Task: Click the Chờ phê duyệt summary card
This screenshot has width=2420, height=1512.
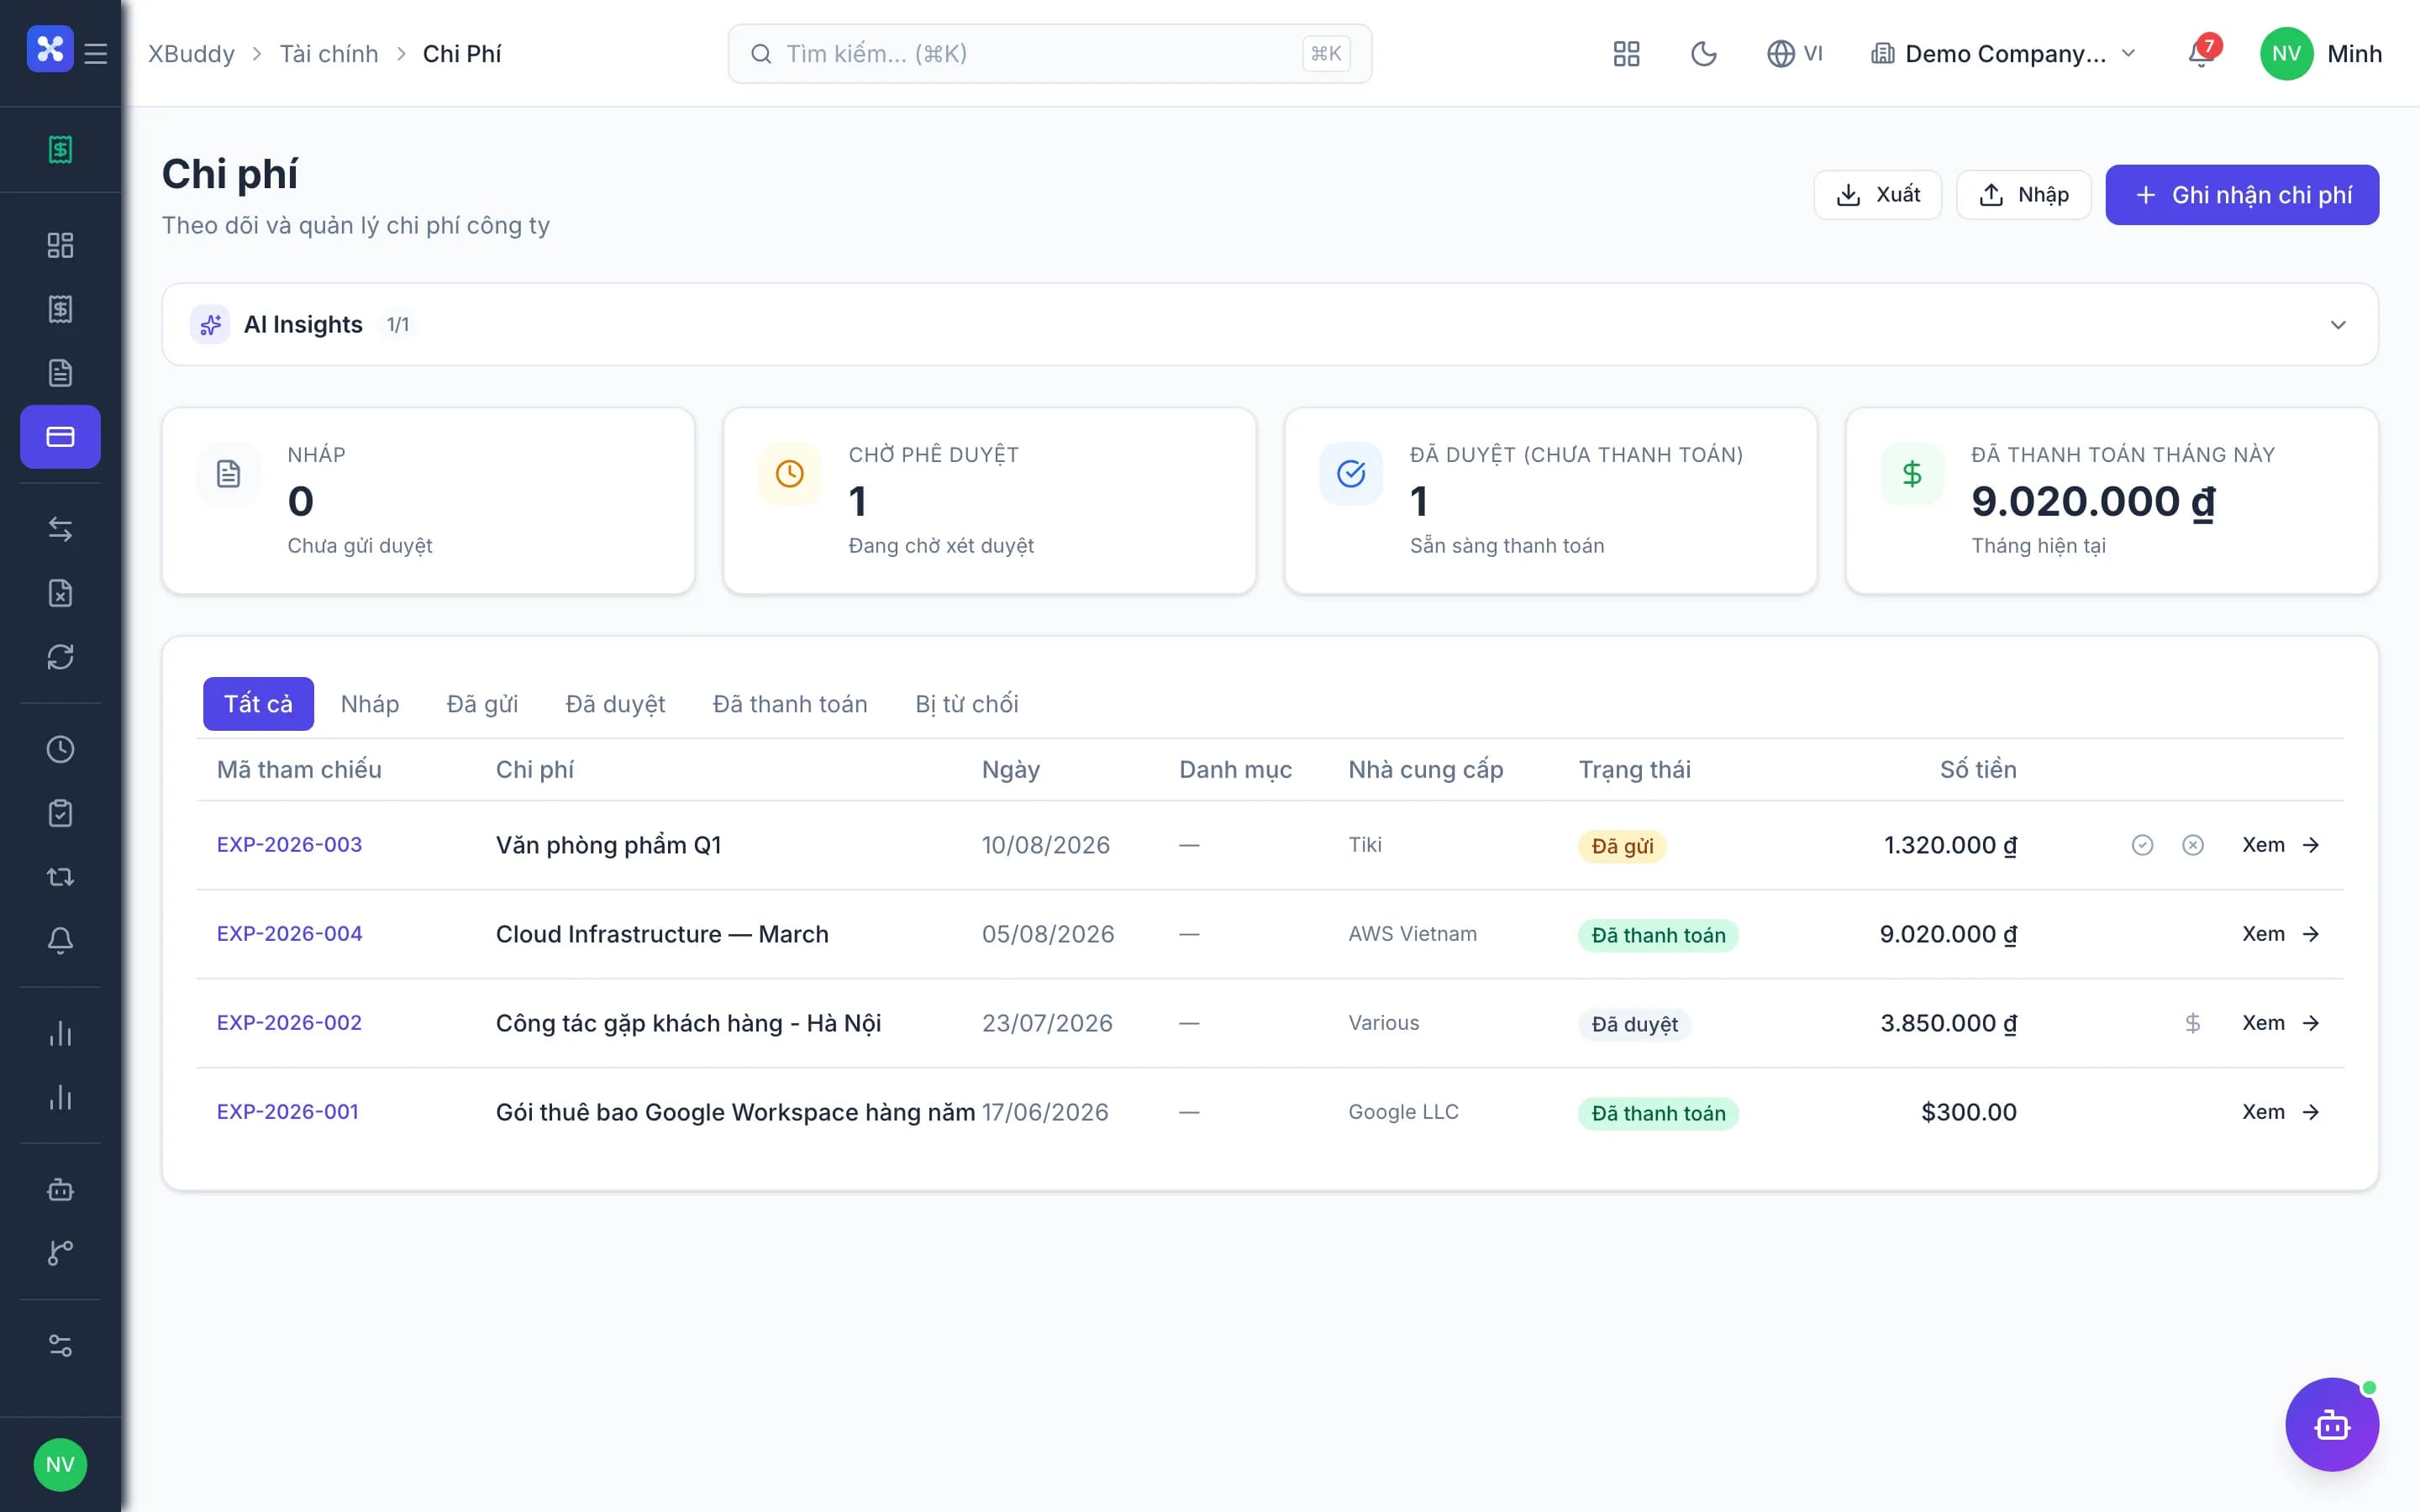Action: [x=989, y=500]
